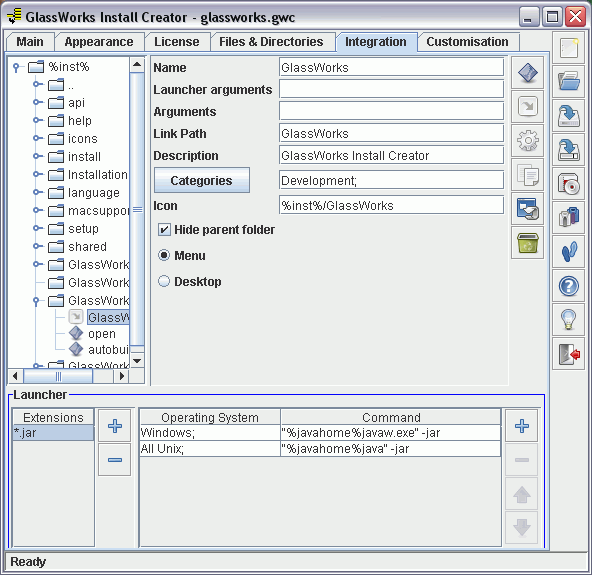Select the Menu radio button
592x575 pixels.
pos(164,255)
